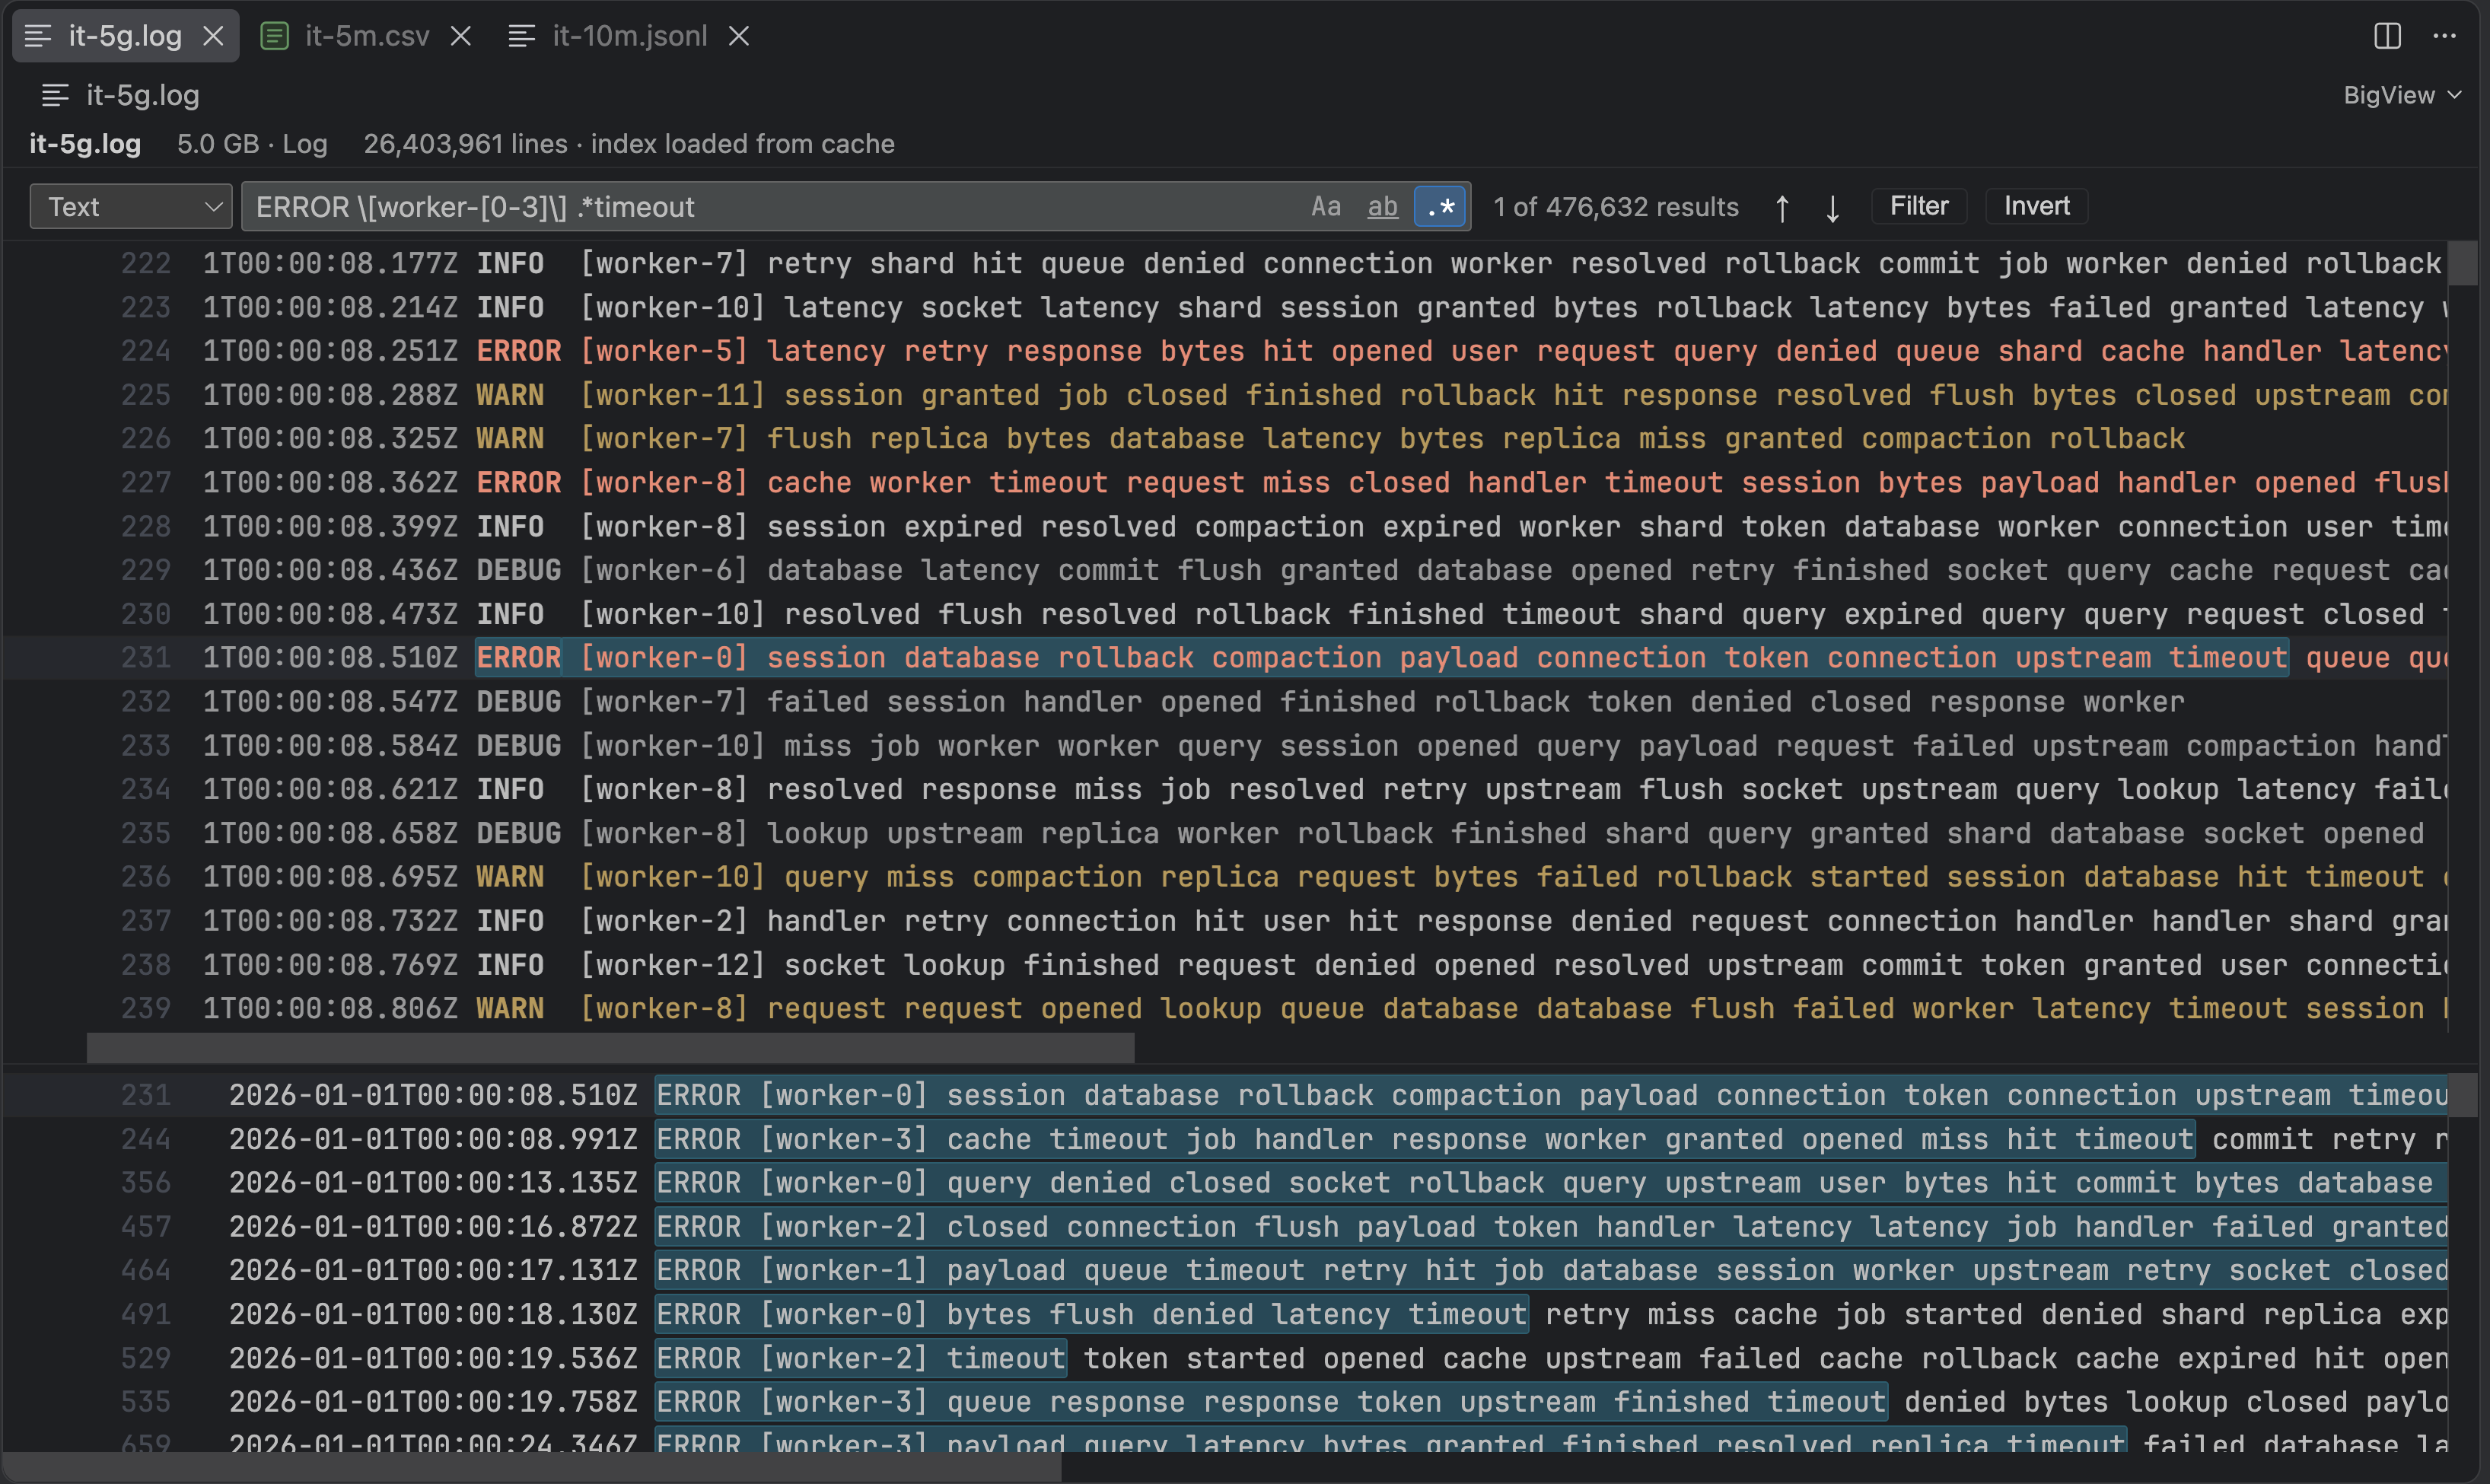Switch to the it-5m.csv tab
The image size is (2490, 1484).
[x=366, y=36]
